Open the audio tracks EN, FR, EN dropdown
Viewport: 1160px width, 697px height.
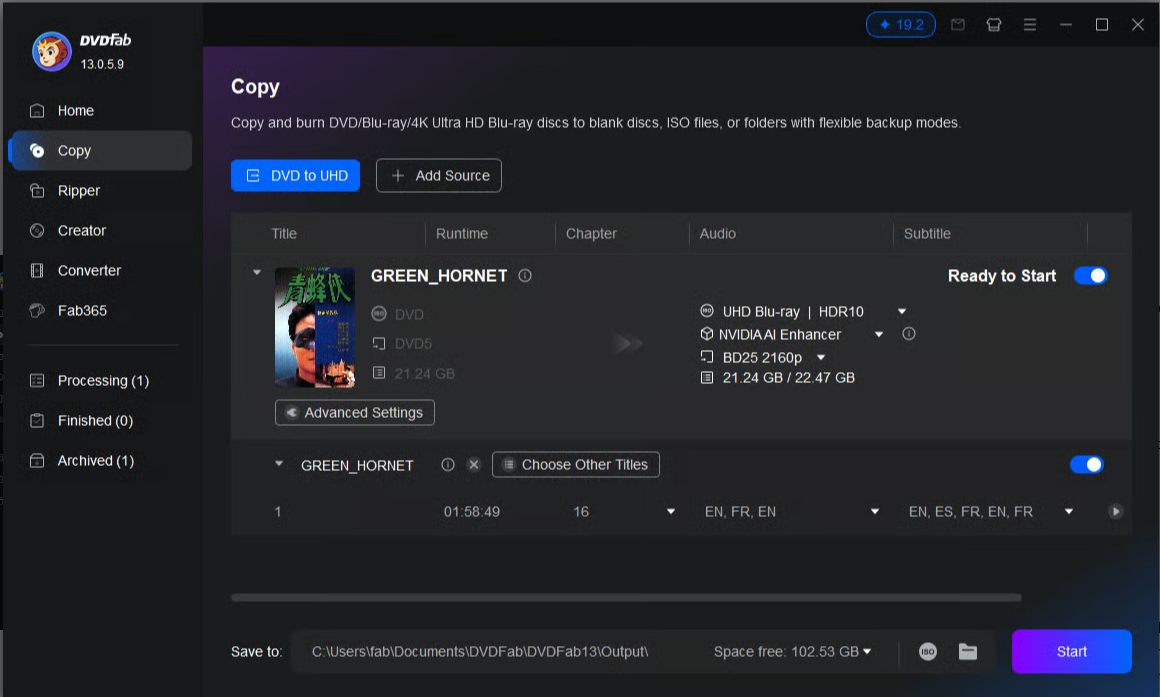click(875, 512)
